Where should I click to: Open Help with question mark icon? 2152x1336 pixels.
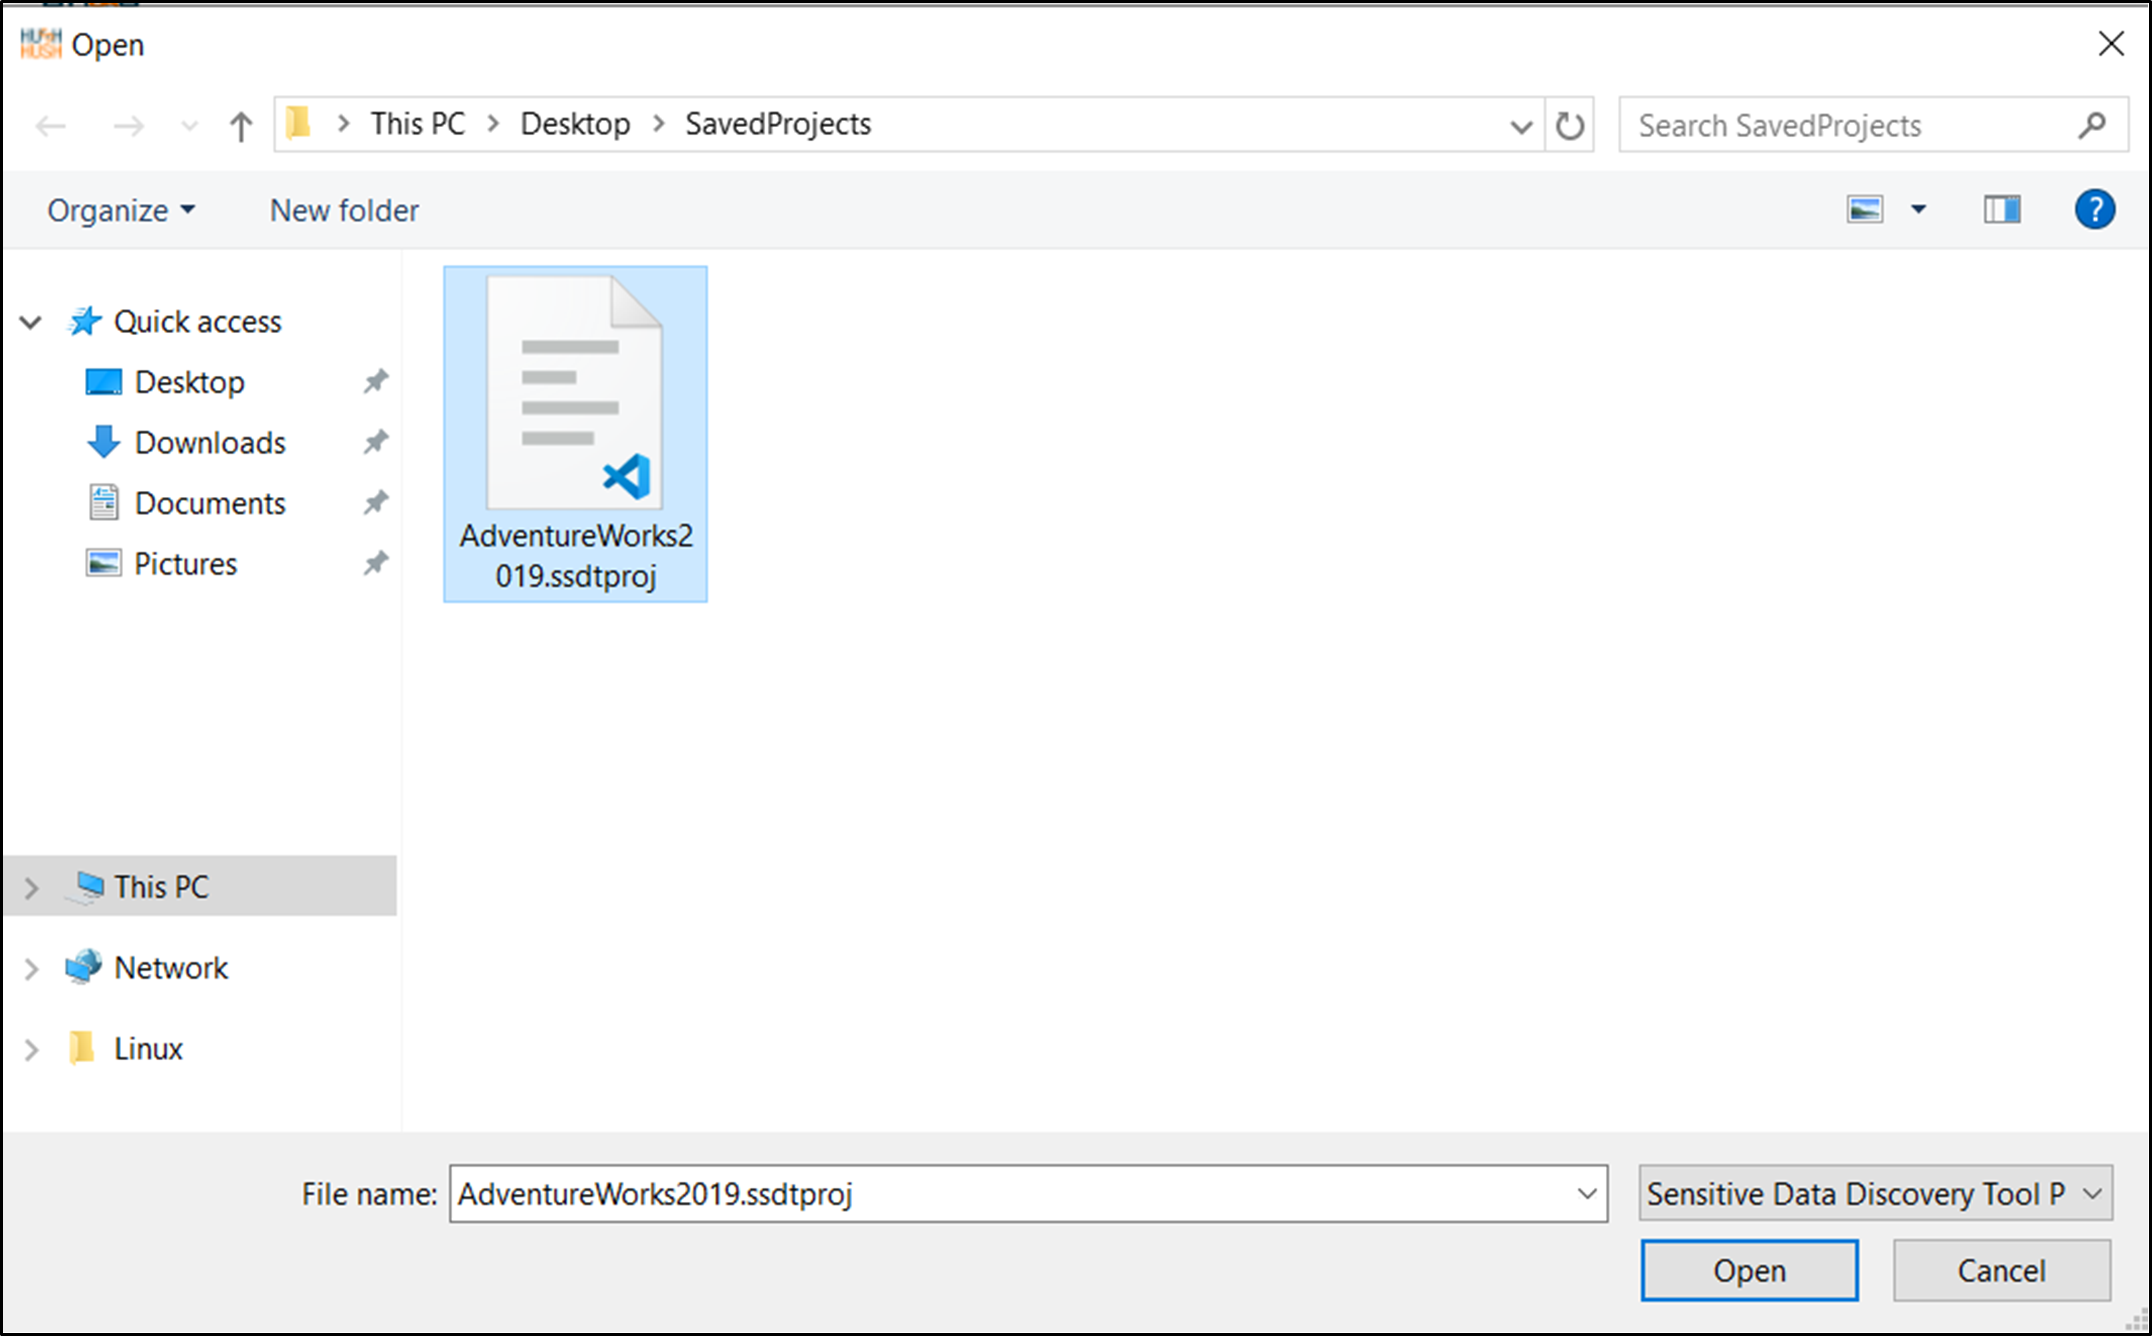coord(2094,210)
